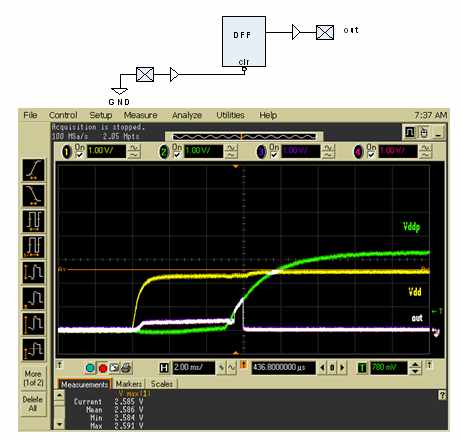The height and width of the screenshot is (441, 461).
Task: Toggle channel 1 On checkbox
Action: pos(80,155)
